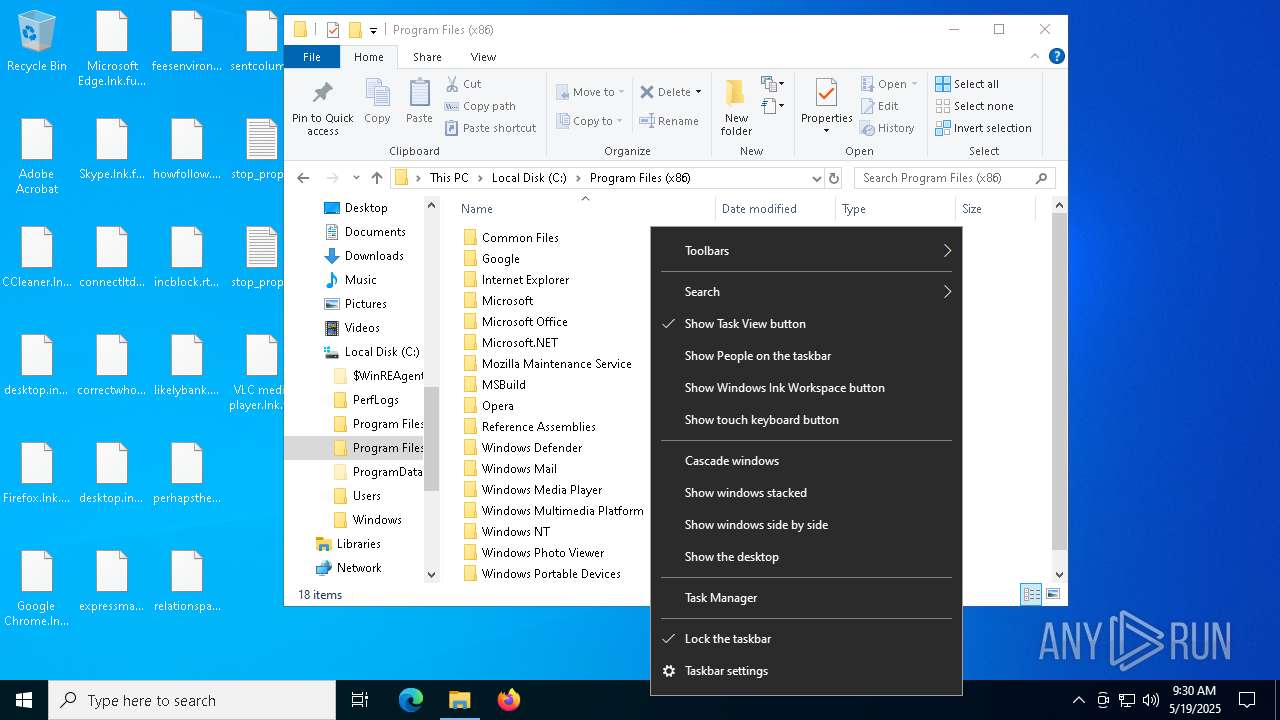Toggle Show Task View button option
Screen dimensions: 1280x720
click(x=806, y=324)
